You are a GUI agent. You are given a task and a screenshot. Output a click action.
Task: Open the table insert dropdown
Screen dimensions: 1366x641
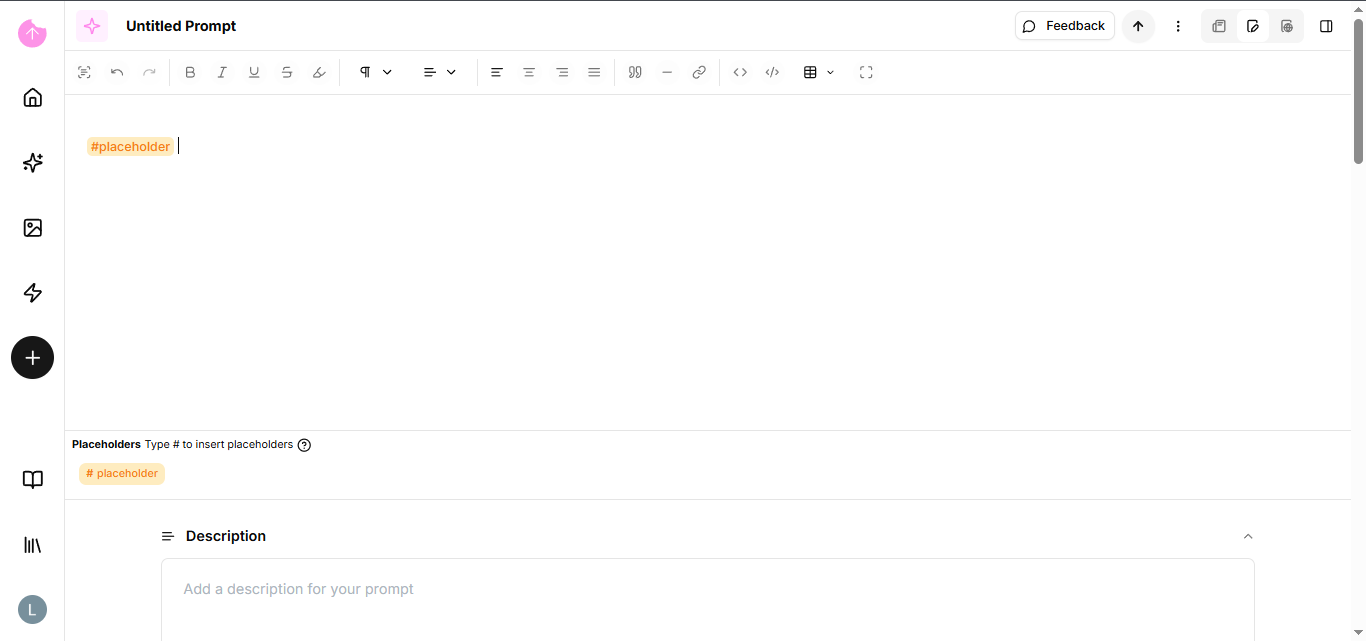click(818, 72)
